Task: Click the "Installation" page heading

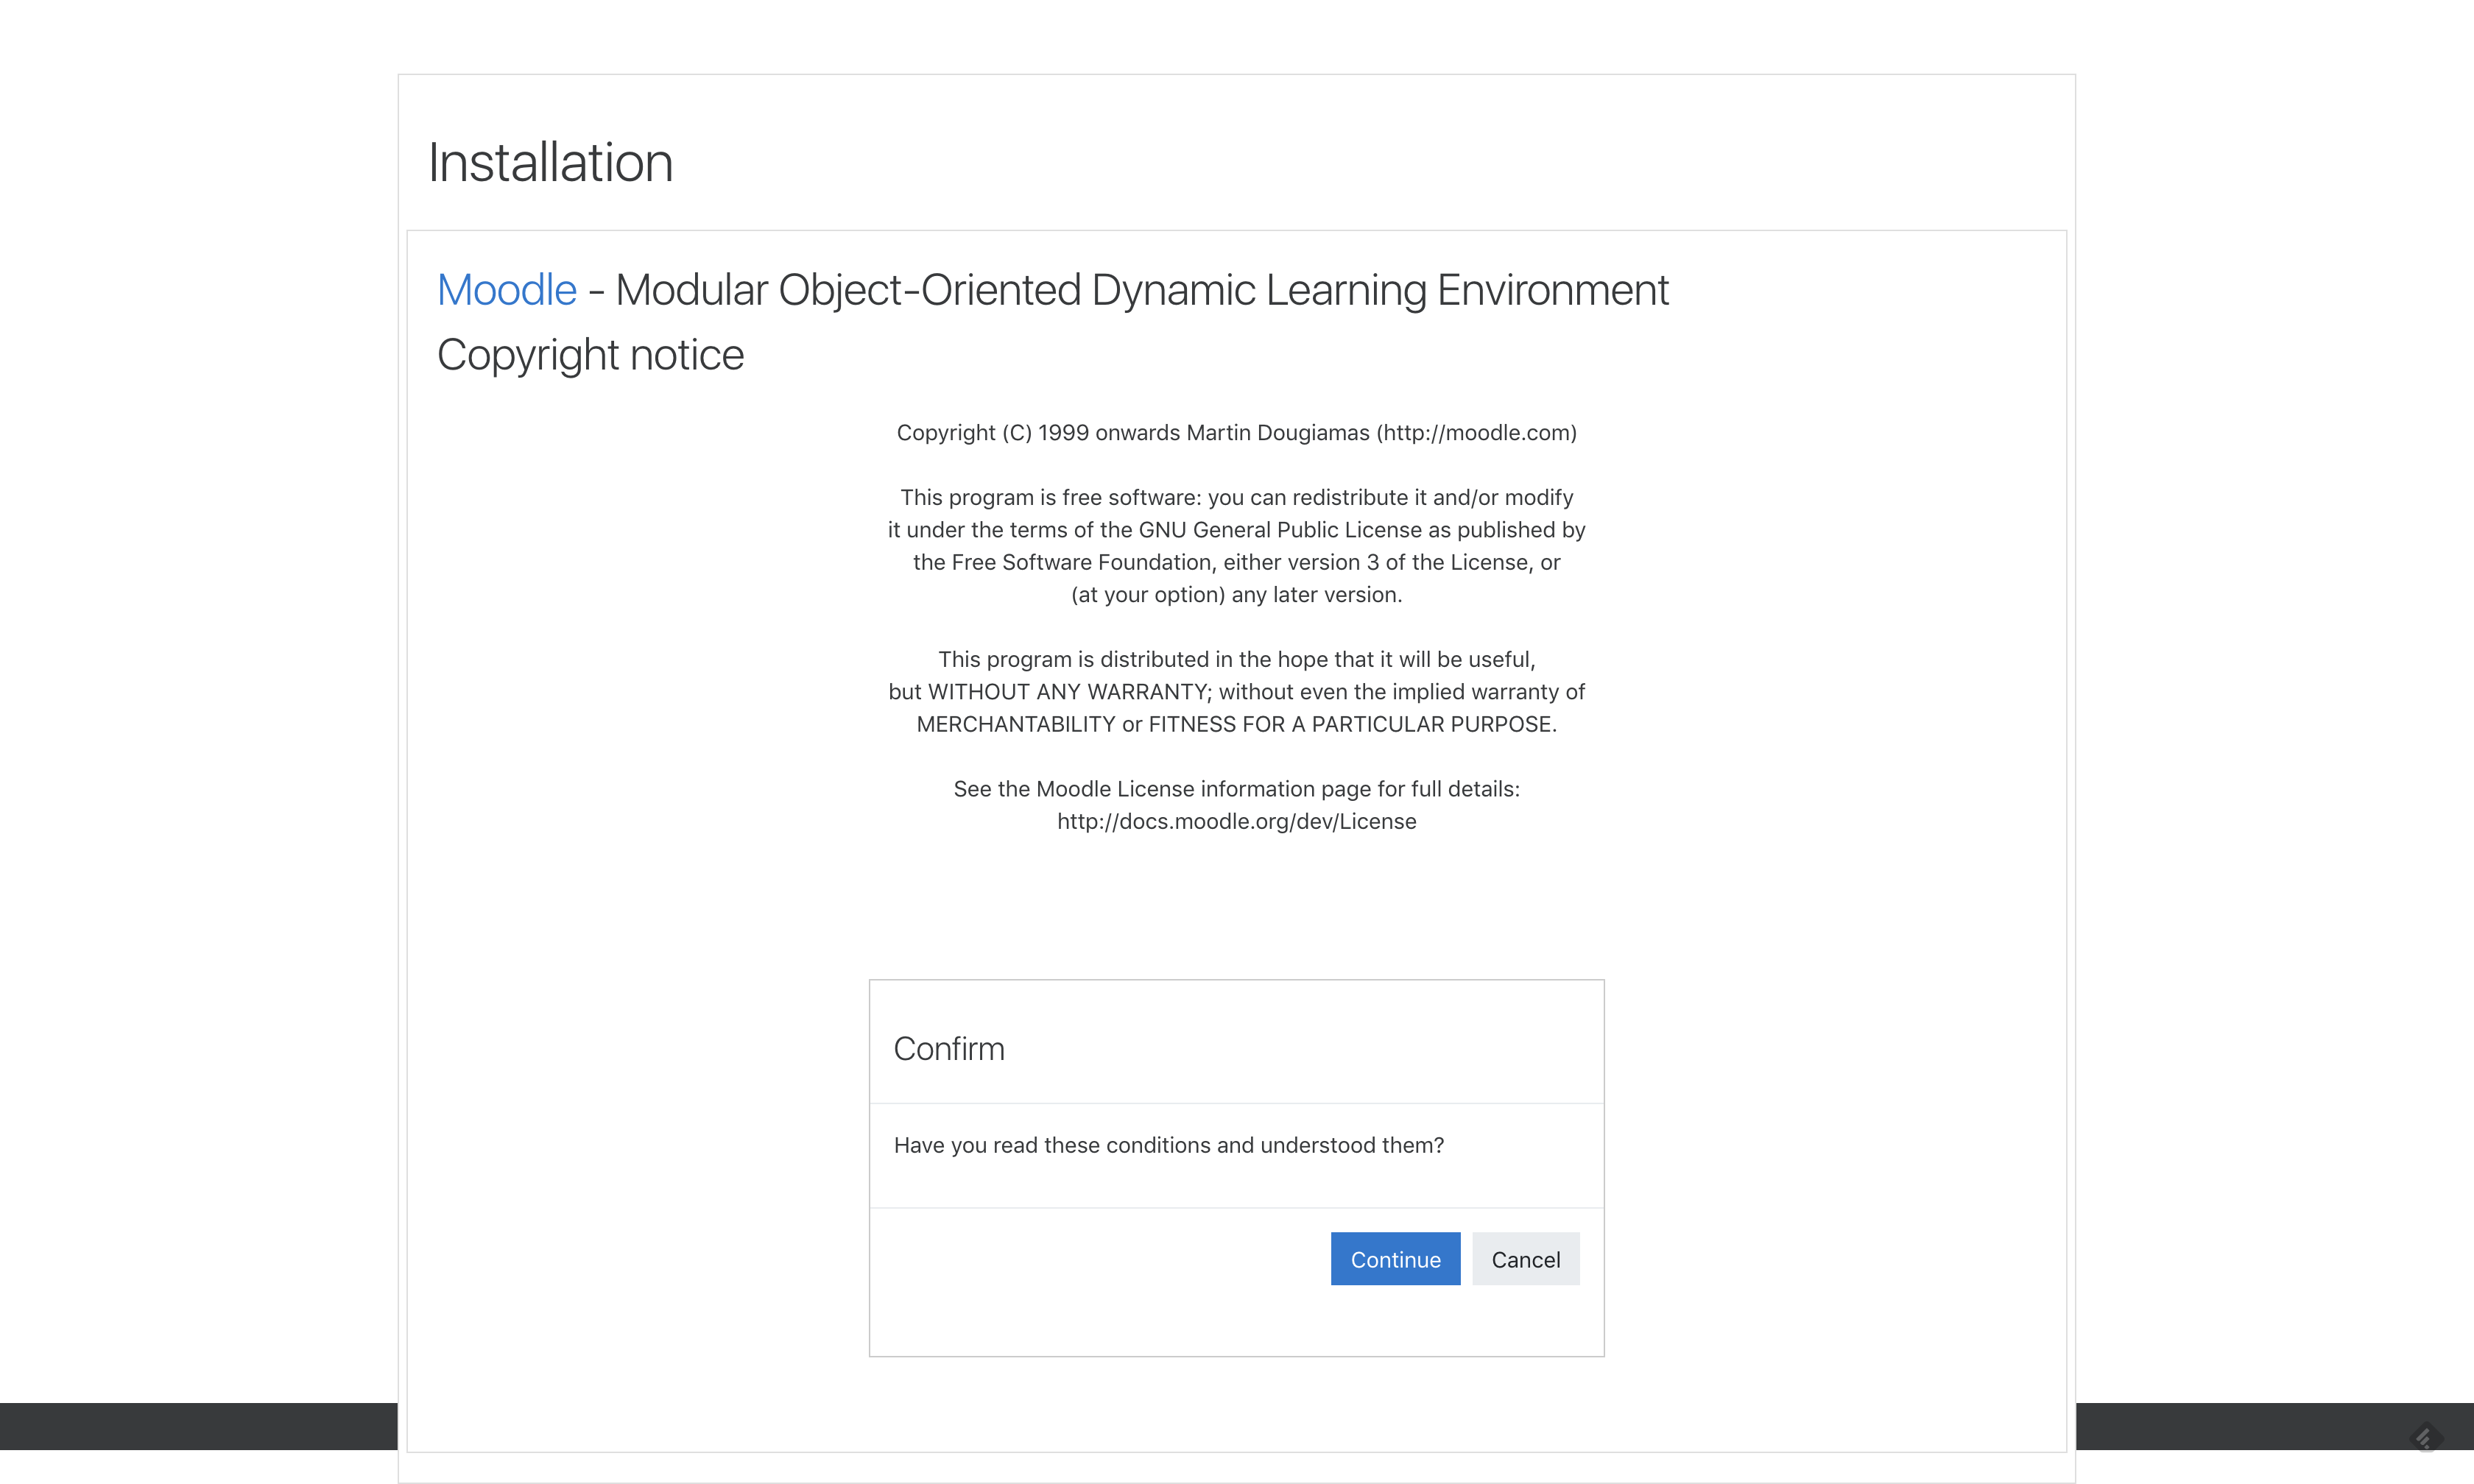Action: click(x=550, y=162)
